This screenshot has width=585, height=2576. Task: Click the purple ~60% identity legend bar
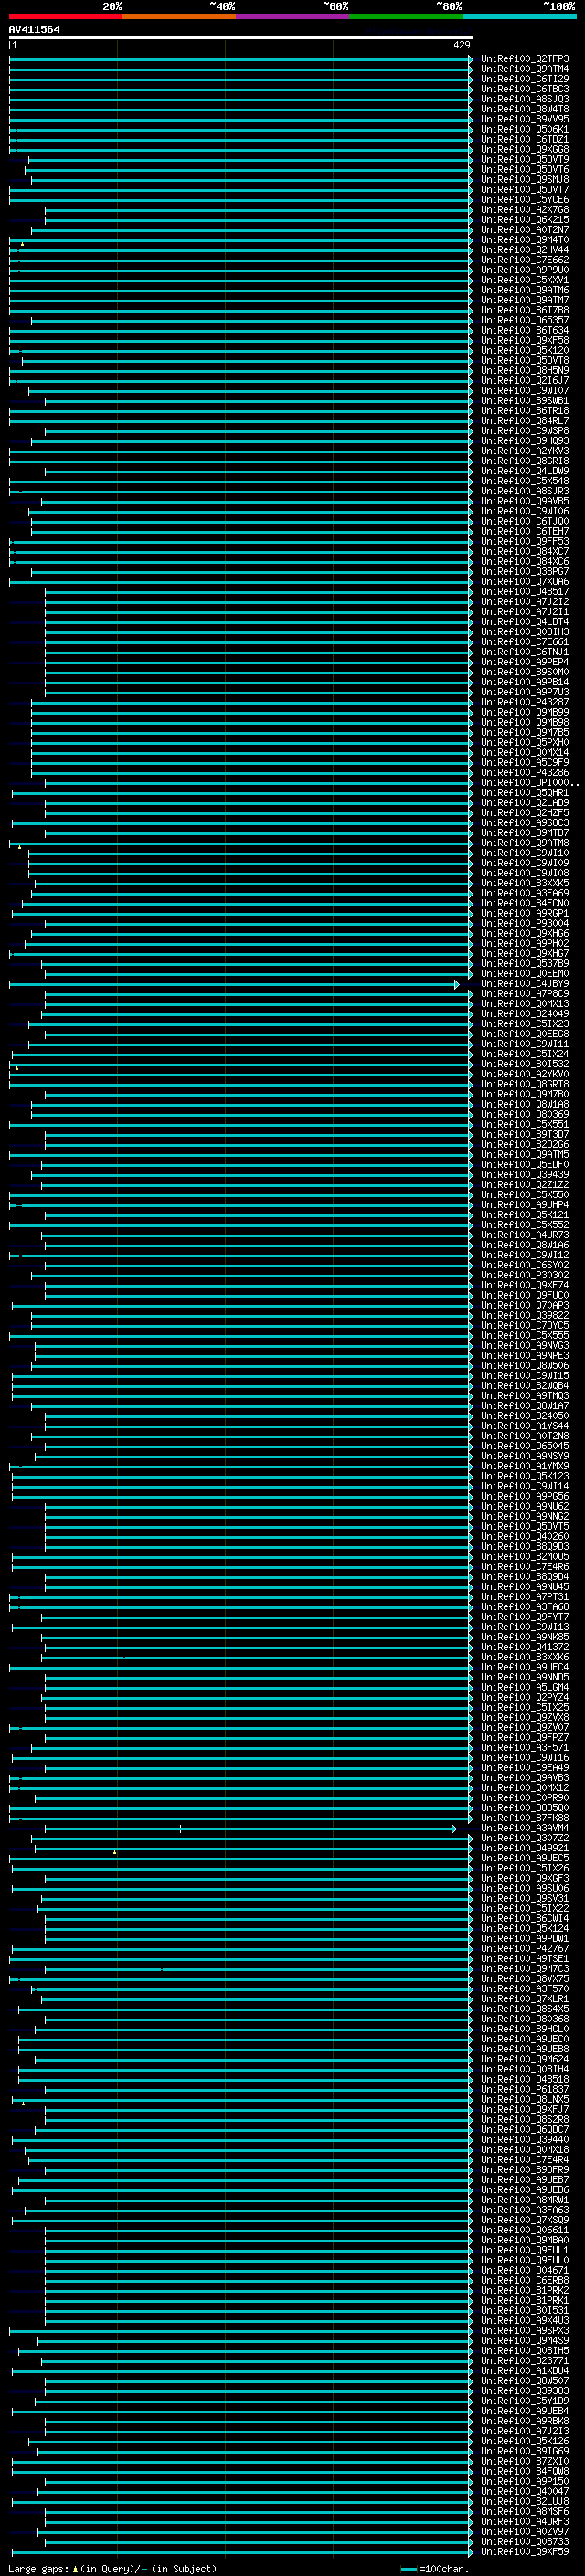tap(293, 16)
